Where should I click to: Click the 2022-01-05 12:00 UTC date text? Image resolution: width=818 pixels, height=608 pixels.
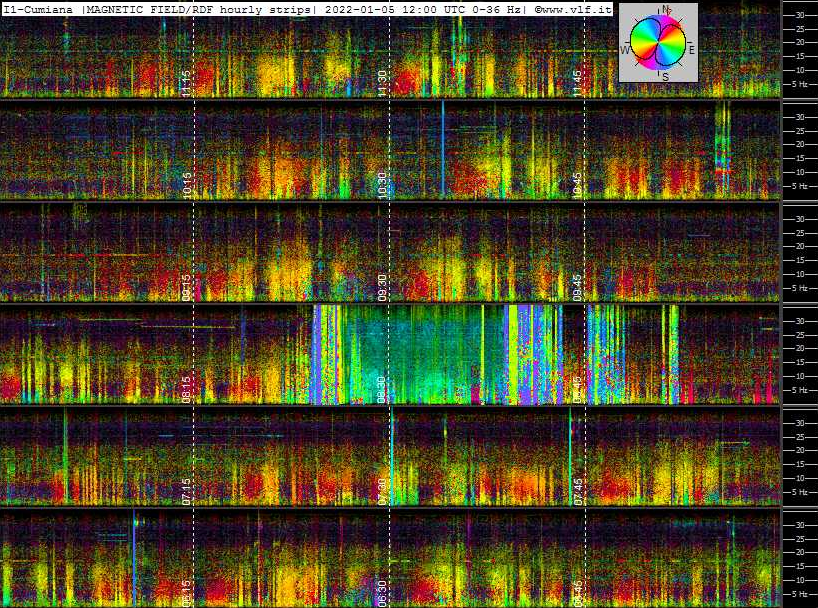click(x=394, y=9)
